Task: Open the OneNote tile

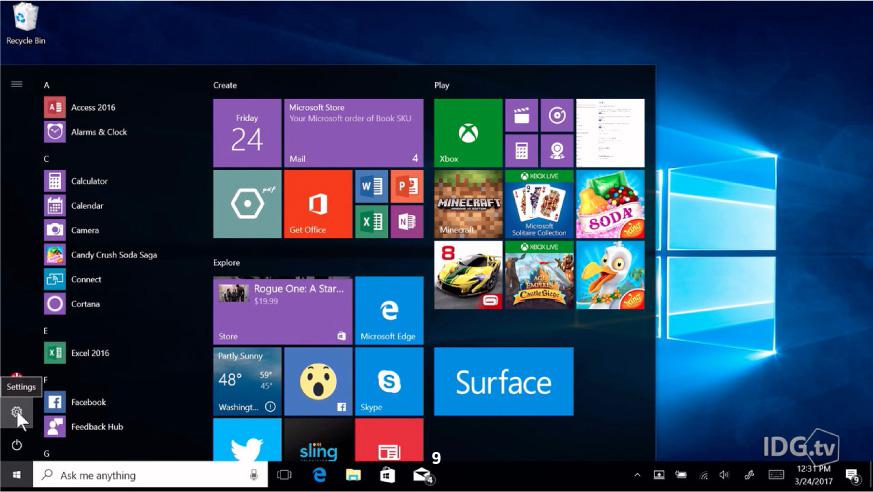Action: tap(407, 222)
